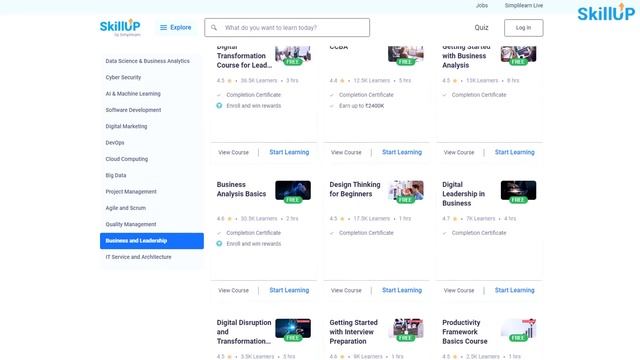The image size is (640, 360).
Task: Start Learning Design Thinking for Beginners
Action: point(402,290)
